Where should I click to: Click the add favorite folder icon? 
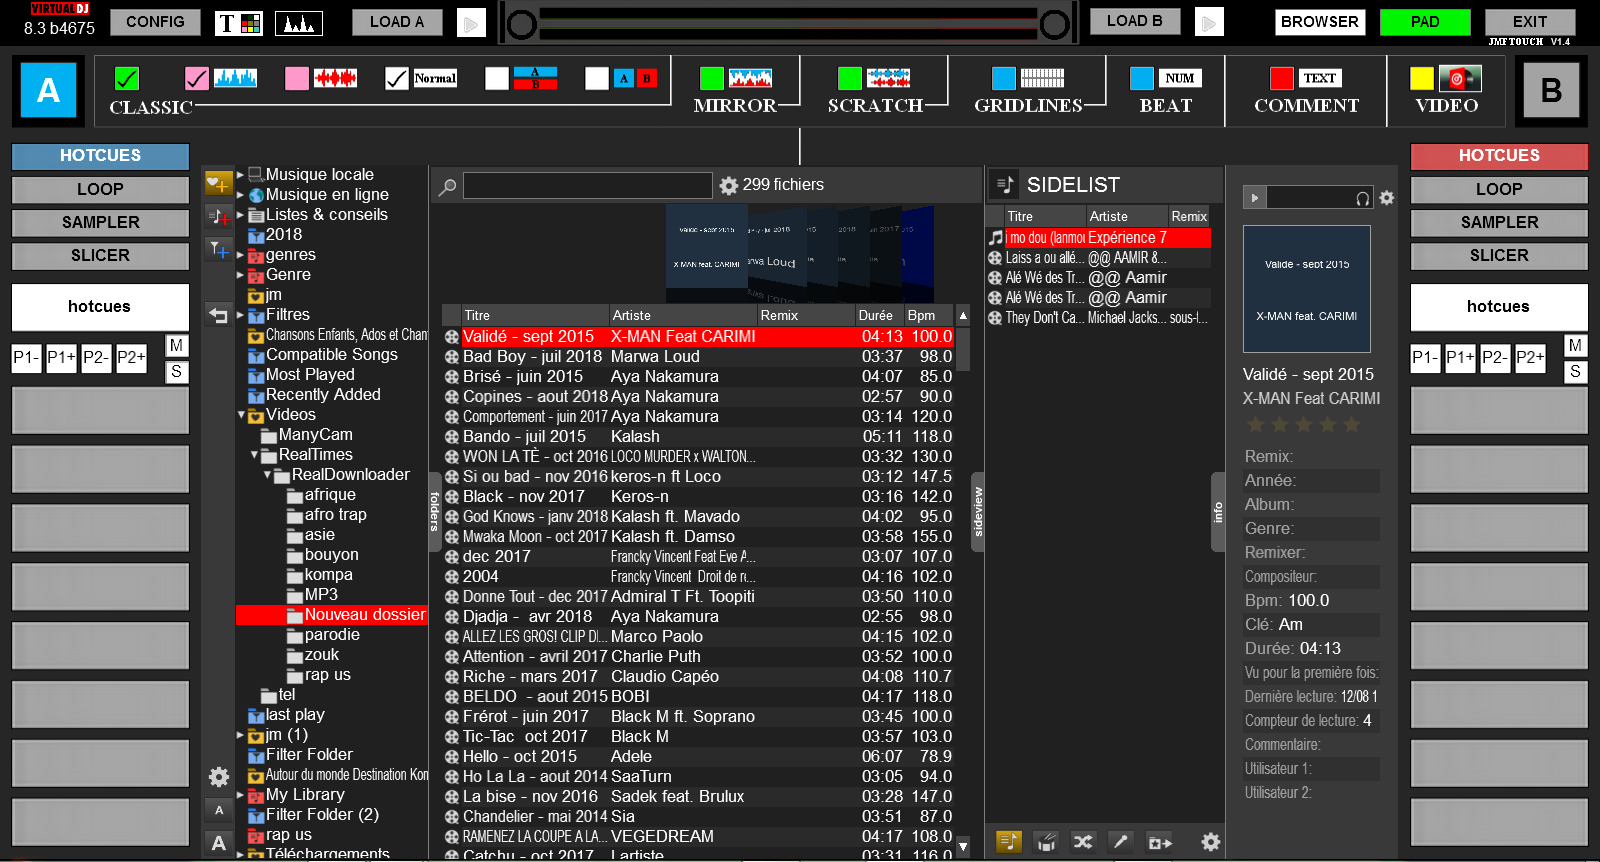pos(218,184)
